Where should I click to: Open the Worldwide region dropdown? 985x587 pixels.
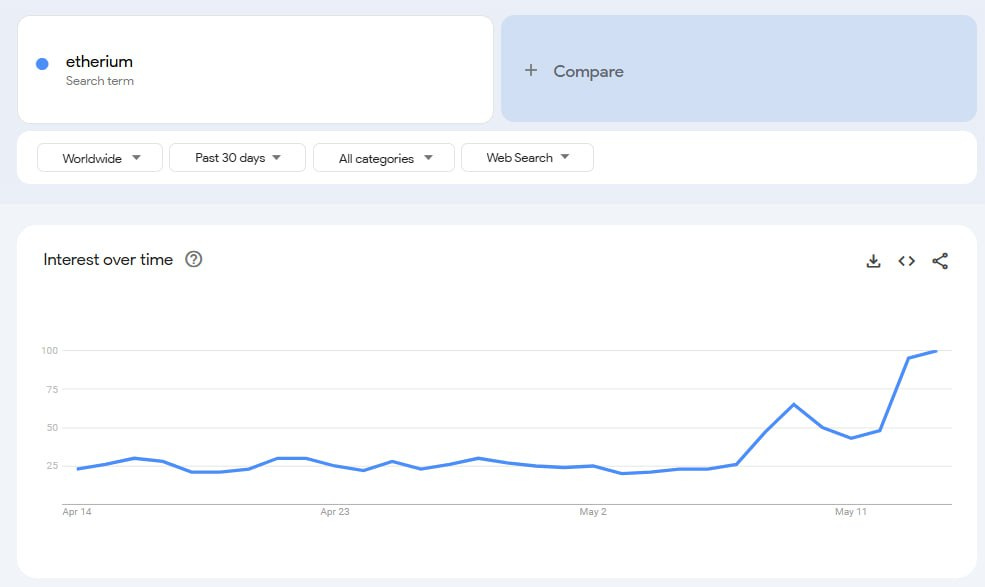[x=99, y=157]
